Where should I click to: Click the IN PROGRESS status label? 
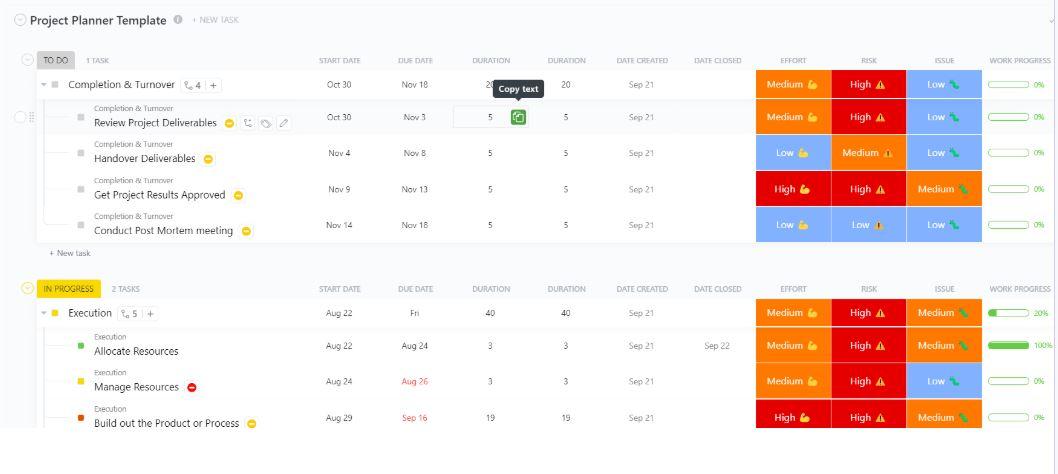69,288
